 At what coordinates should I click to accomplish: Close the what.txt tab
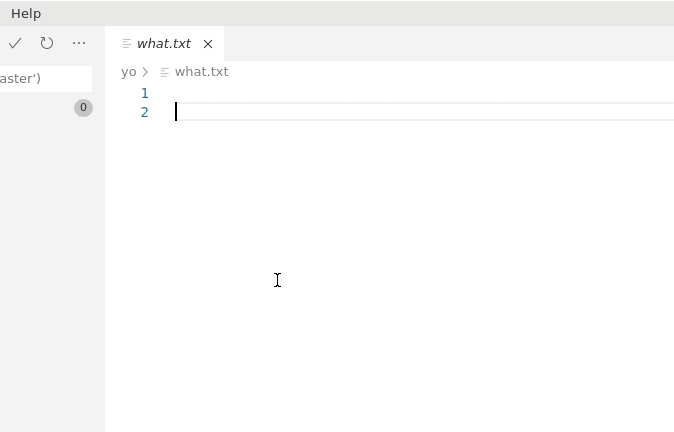[208, 44]
